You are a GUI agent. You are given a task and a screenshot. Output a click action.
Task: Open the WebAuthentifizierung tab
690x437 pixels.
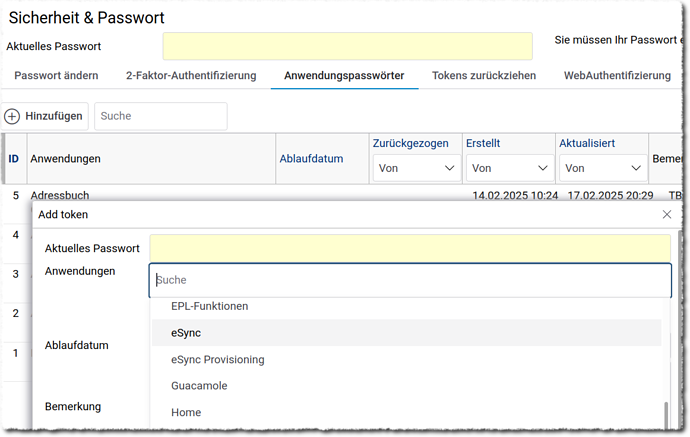[x=616, y=76]
